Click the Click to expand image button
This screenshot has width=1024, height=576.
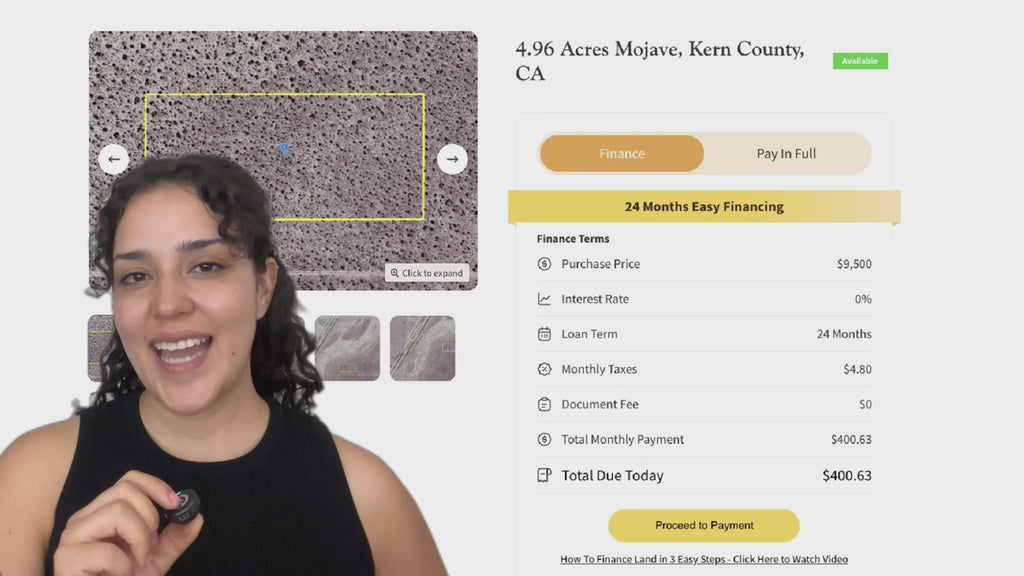pos(426,273)
